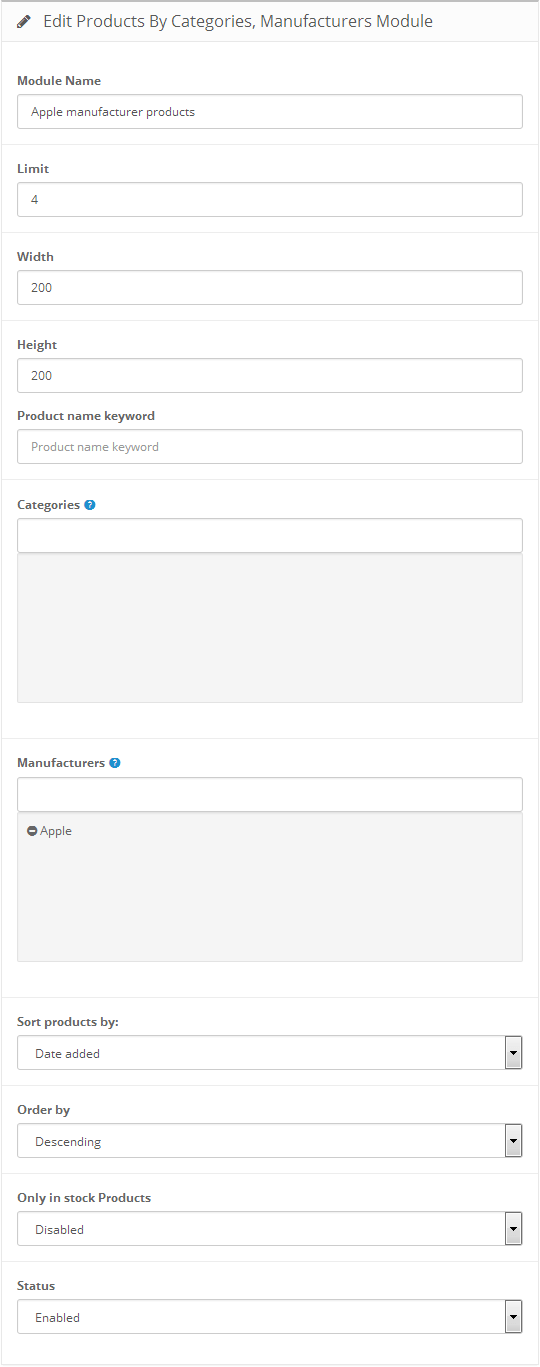
Task: Open the Order by dropdown
Action: 270,1141
